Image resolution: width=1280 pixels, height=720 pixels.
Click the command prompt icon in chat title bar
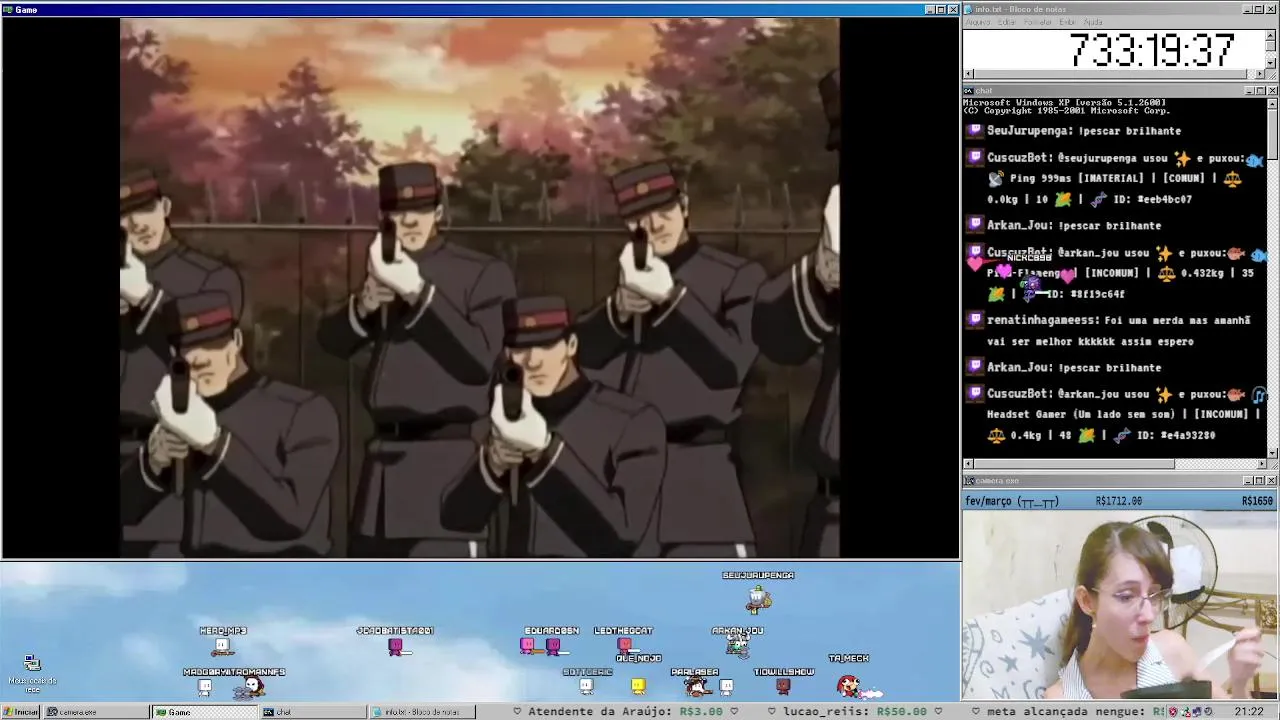click(969, 91)
